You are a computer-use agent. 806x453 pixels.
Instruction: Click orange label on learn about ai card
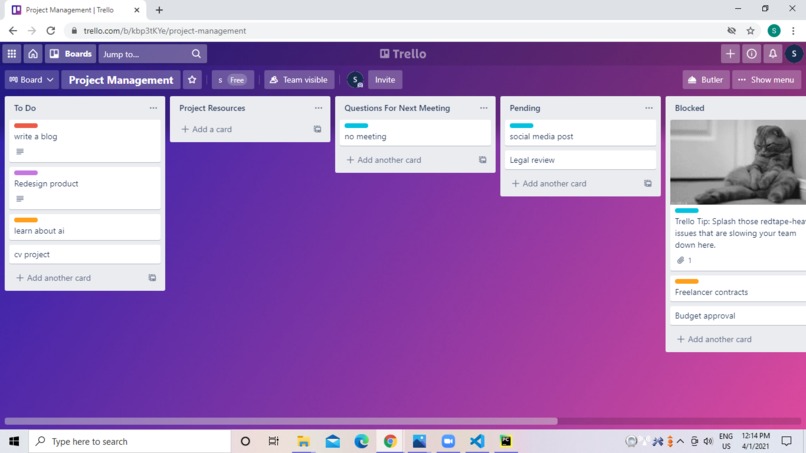26,220
